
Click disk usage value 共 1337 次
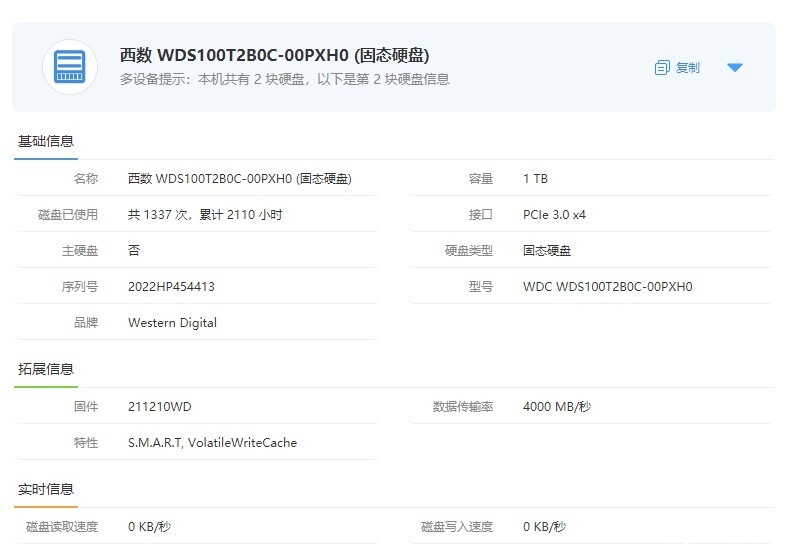tap(157, 215)
